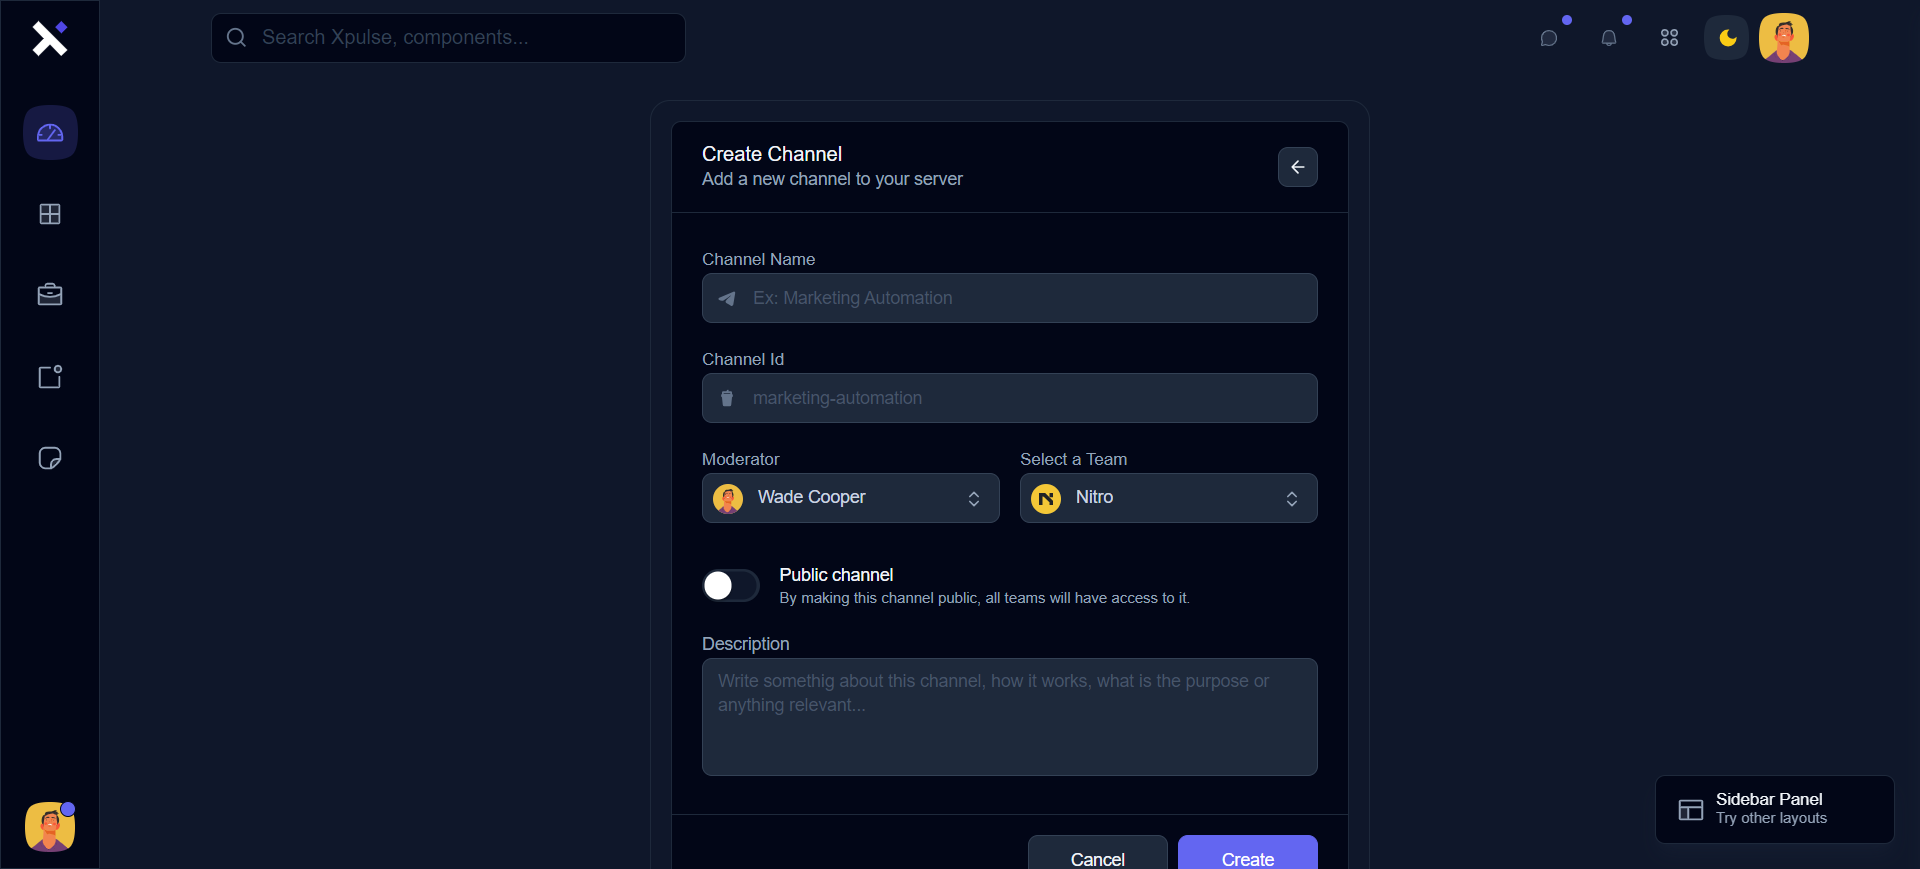Screen dimensions: 1920x869
Task: Open the sticky note sidebar icon
Action: coord(50,458)
